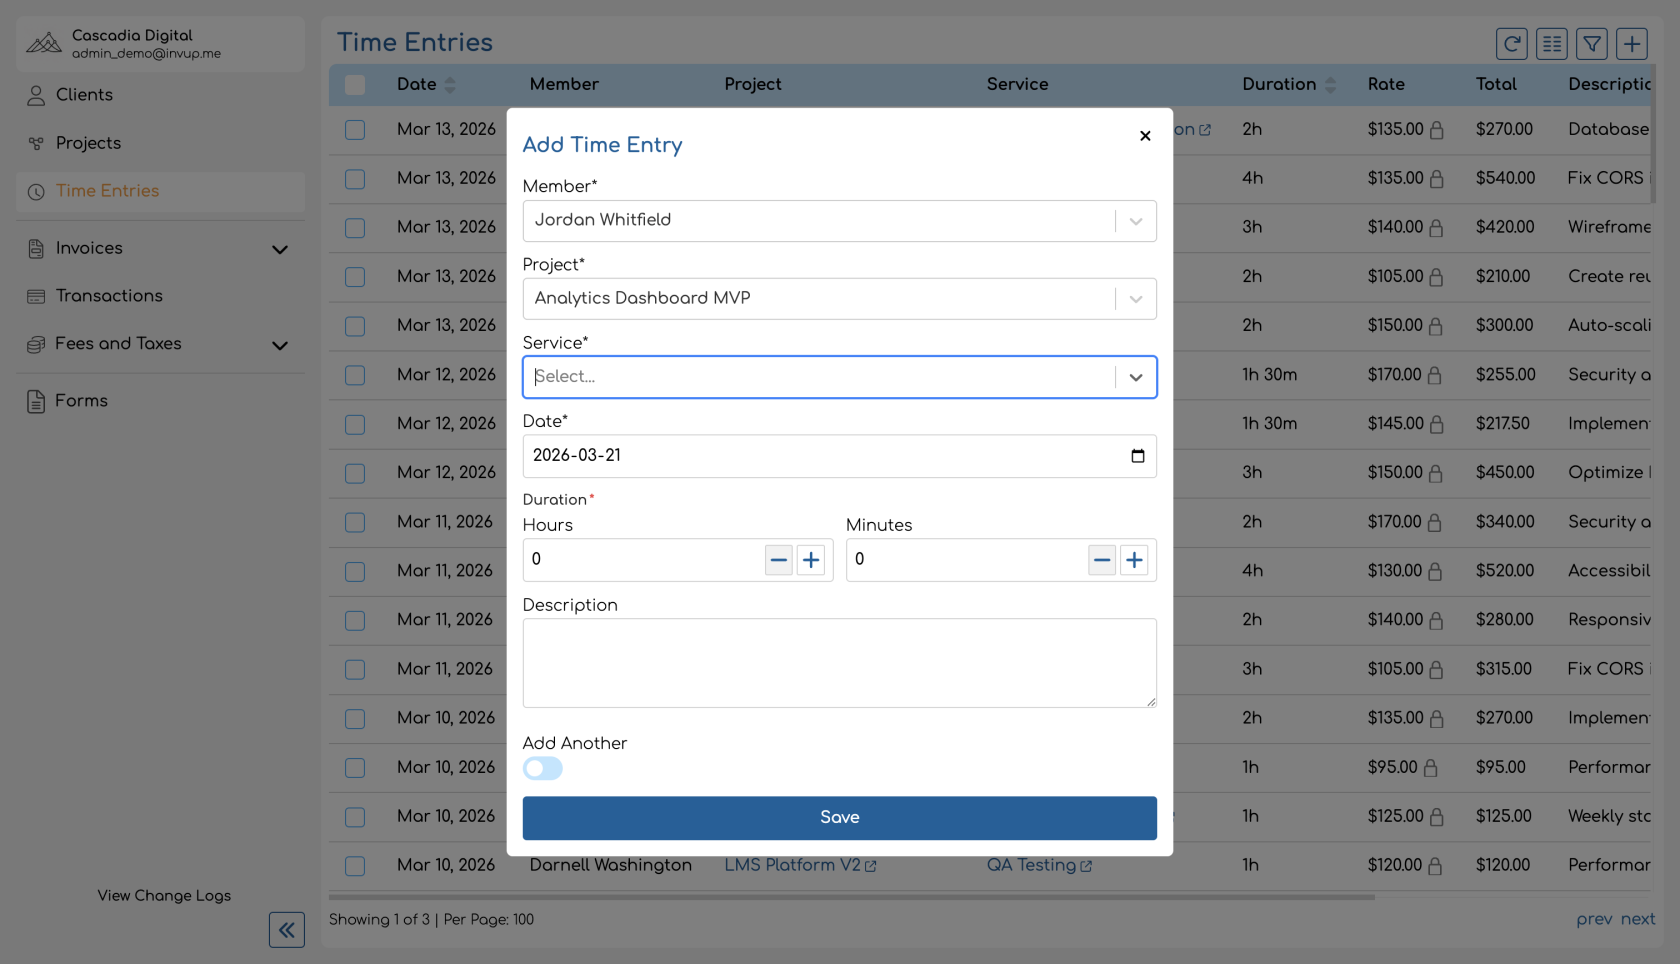Open the date picker calendar icon
The height and width of the screenshot is (964, 1680).
(x=1138, y=456)
